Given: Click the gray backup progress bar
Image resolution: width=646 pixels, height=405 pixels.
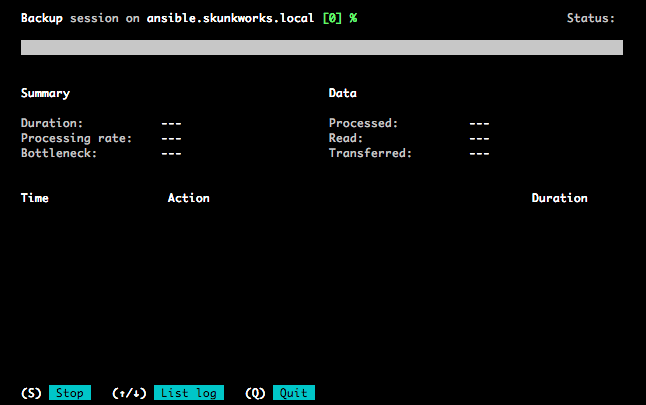Looking at the screenshot, I should (x=322, y=47).
